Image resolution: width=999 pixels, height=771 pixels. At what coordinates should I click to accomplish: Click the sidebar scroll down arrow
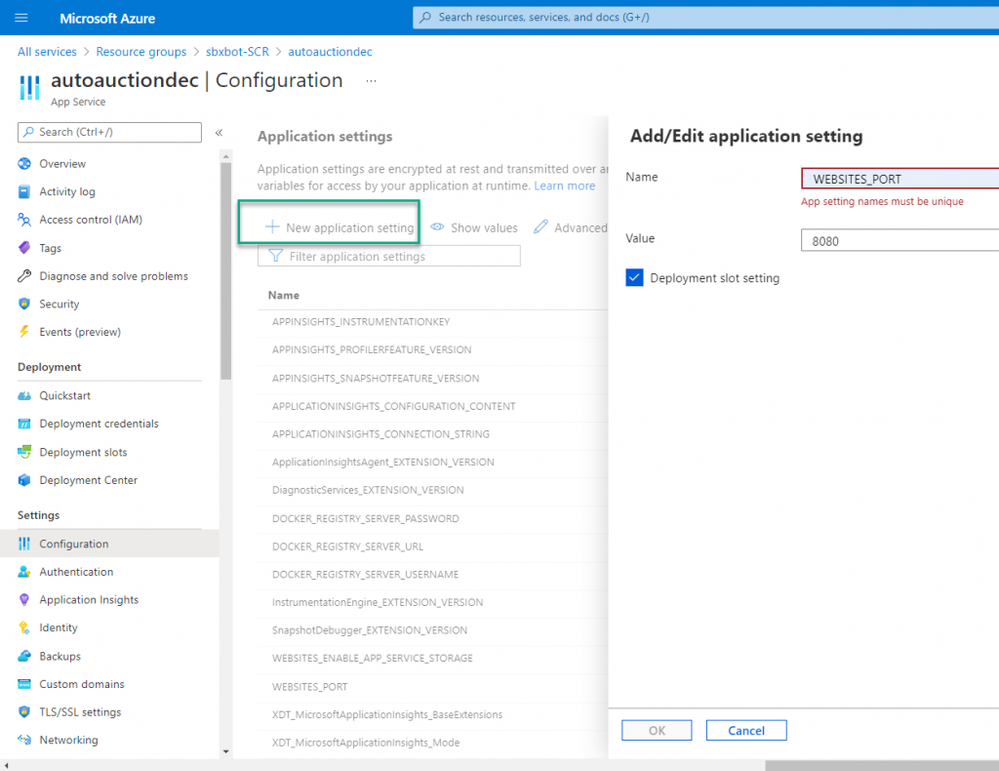(226, 752)
